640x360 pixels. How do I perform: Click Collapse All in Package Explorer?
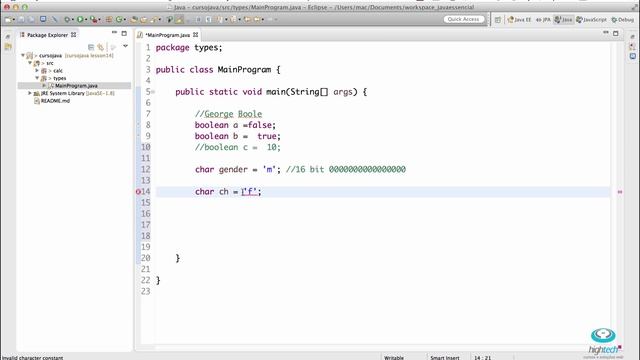[x=91, y=47]
